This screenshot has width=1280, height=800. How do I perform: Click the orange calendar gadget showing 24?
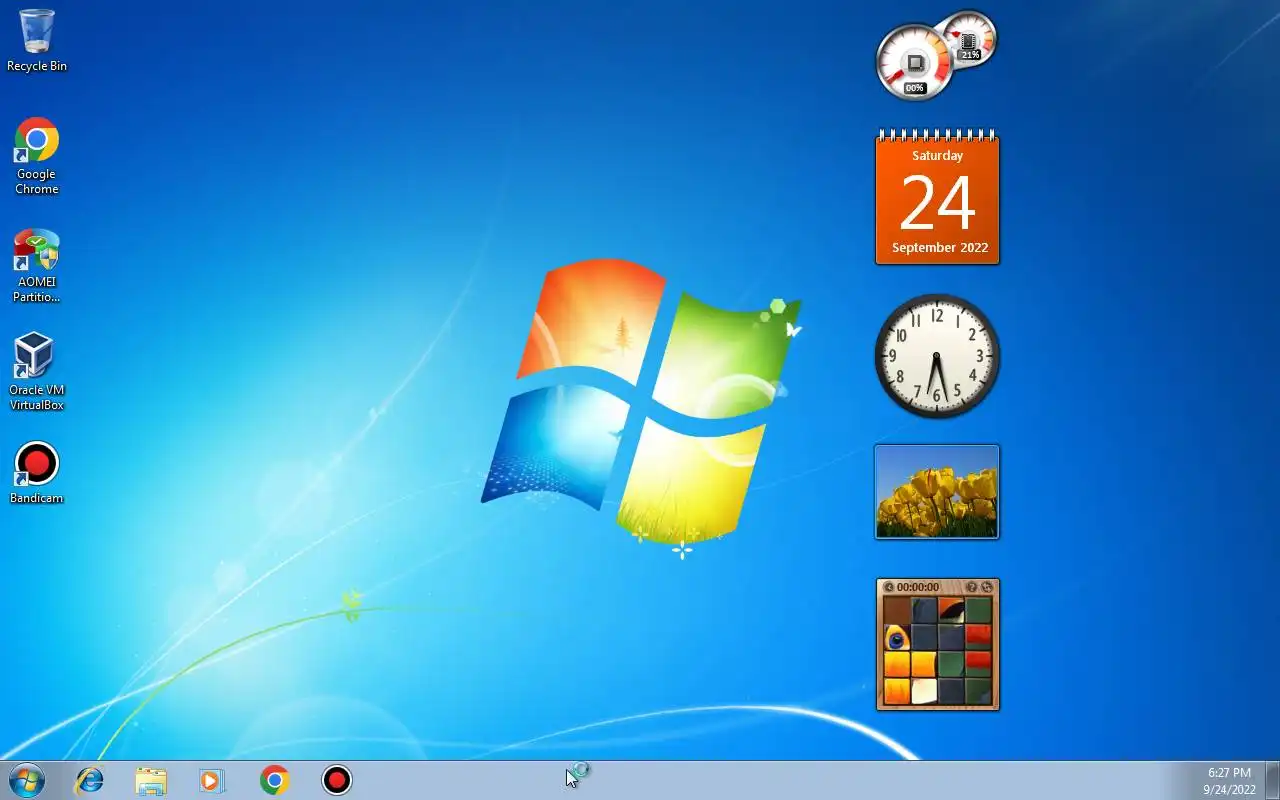click(x=937, y=197)
